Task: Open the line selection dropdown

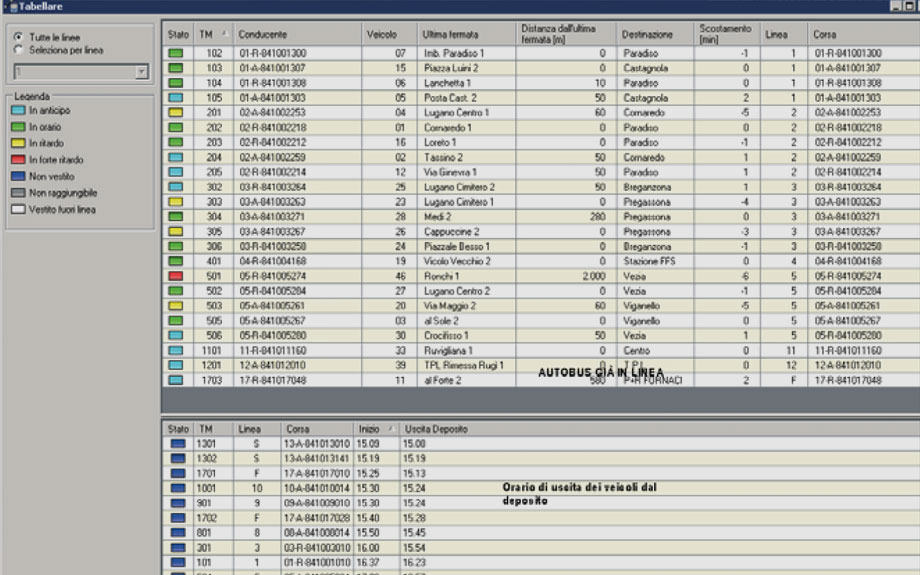Action: tap(141, 72)
